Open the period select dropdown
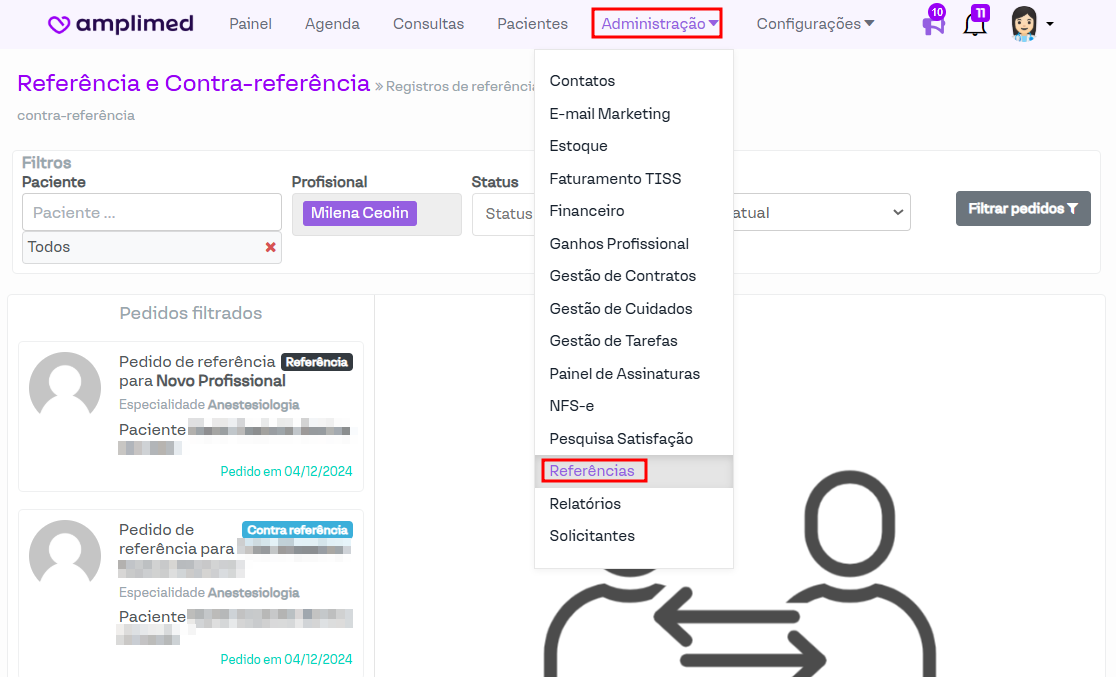Image resolution: width=1116 pixels, height=677 pixels. click(820, 213)
